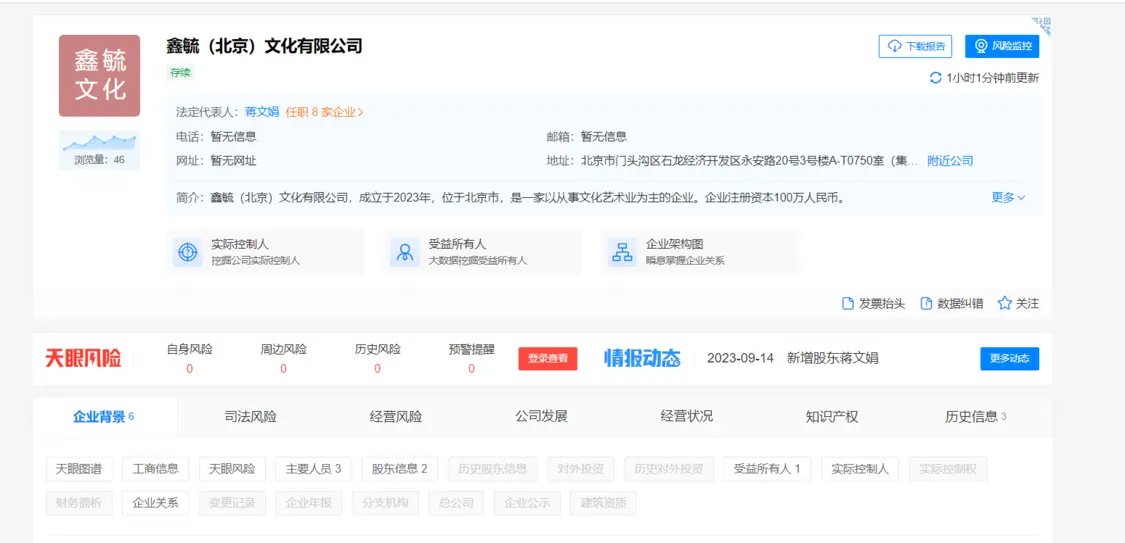Viewport: 1125px width, 543px height.
Task: Switch to the 知识产权 tab
Action: point(832,417)
